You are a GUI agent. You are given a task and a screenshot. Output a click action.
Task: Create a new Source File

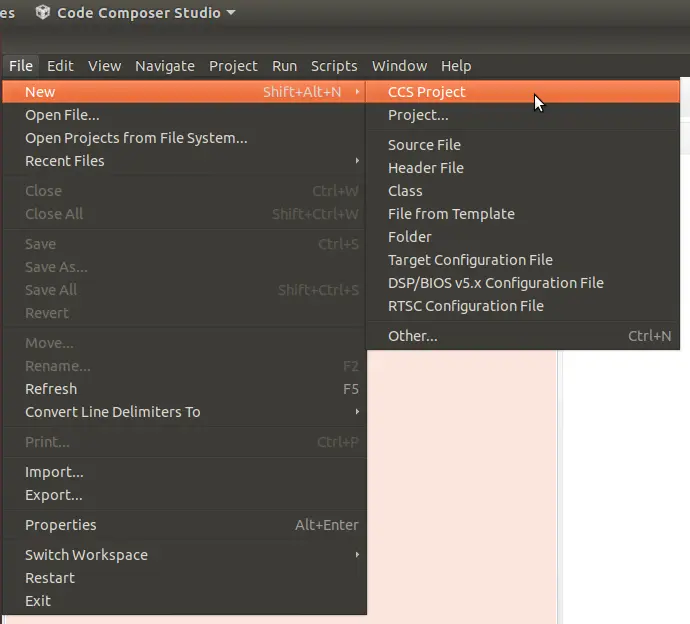523,145
